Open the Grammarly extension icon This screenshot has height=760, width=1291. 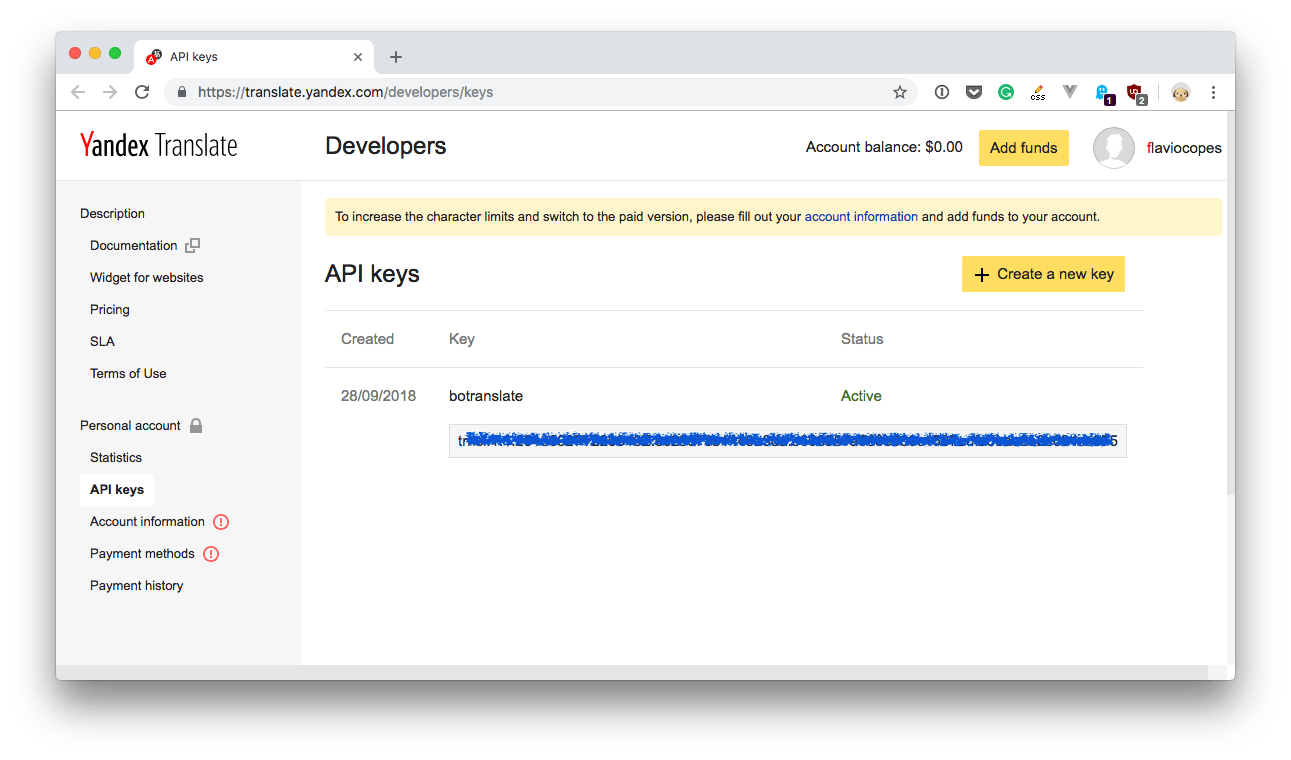(1006, 92)
